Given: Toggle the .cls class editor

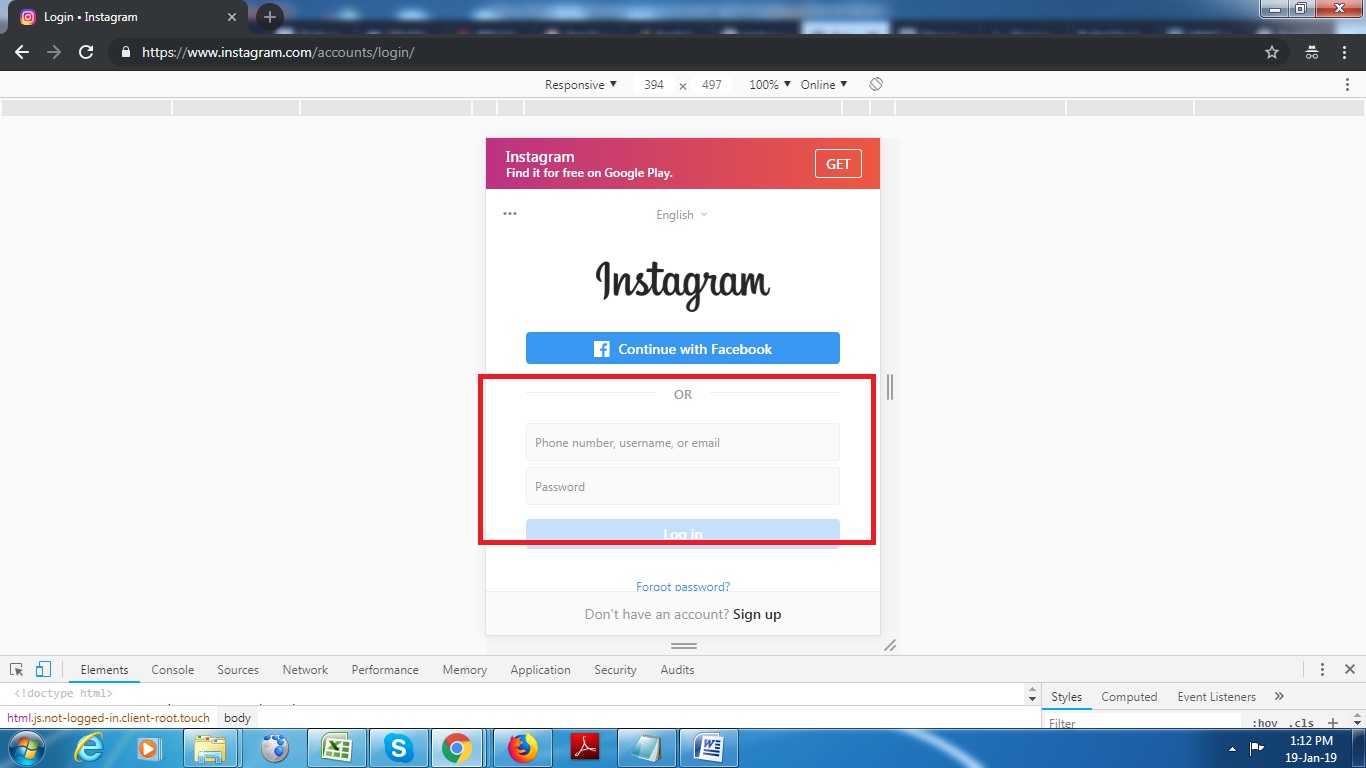Looking at the screenshot, I should pyautogui.click(x=1301, y=723).
